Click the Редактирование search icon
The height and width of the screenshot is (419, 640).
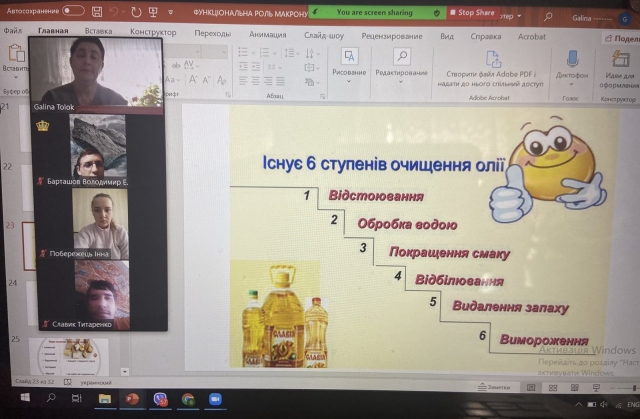coord(402,58)
